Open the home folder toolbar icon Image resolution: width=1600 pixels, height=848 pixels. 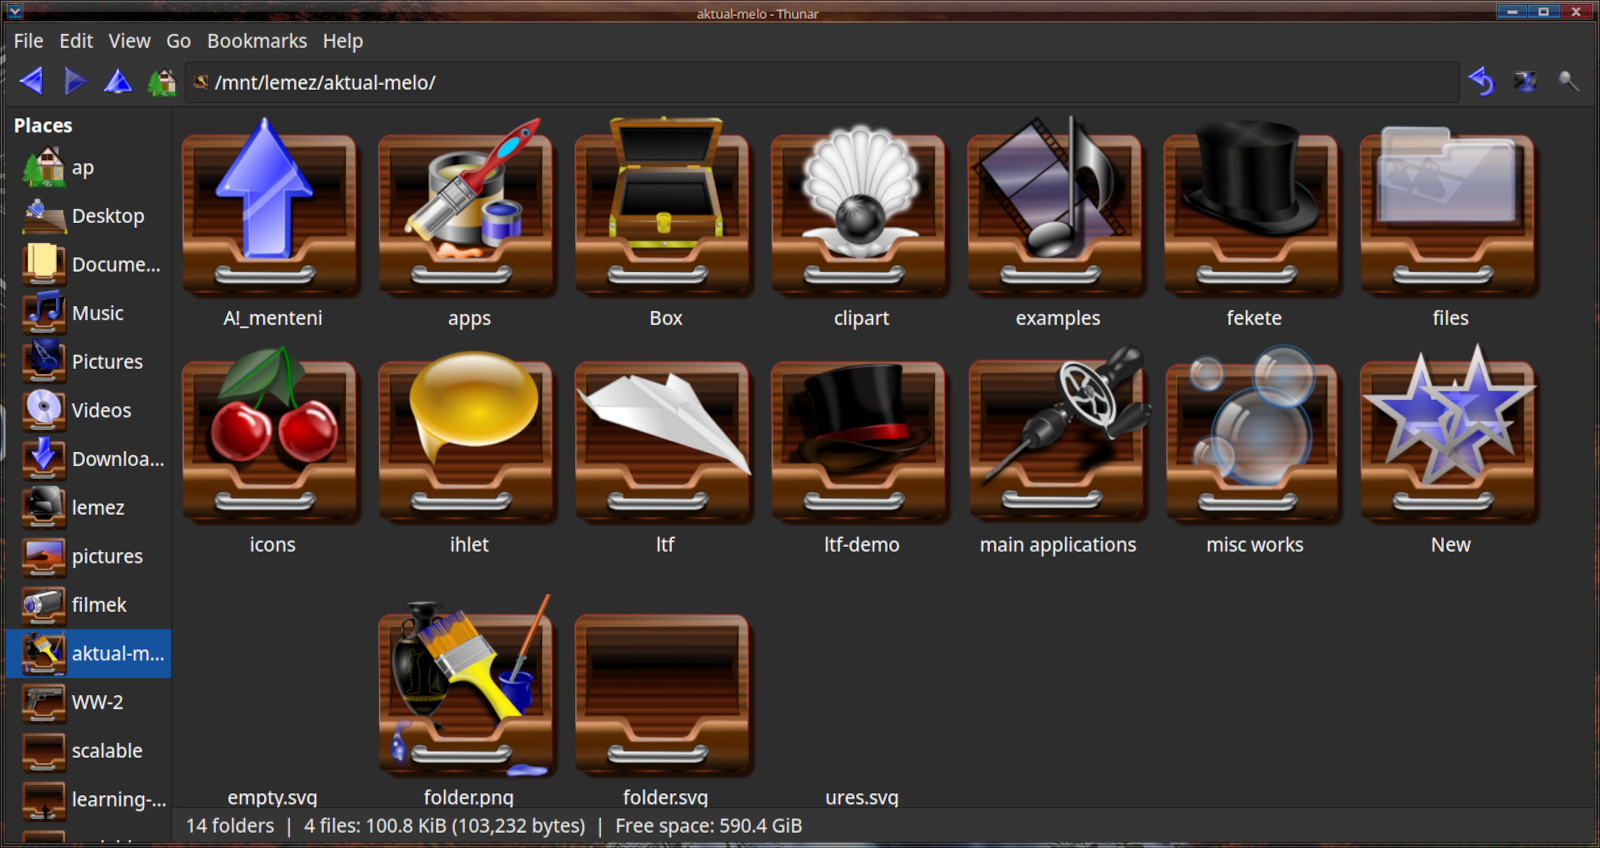(x=162, y=82)
